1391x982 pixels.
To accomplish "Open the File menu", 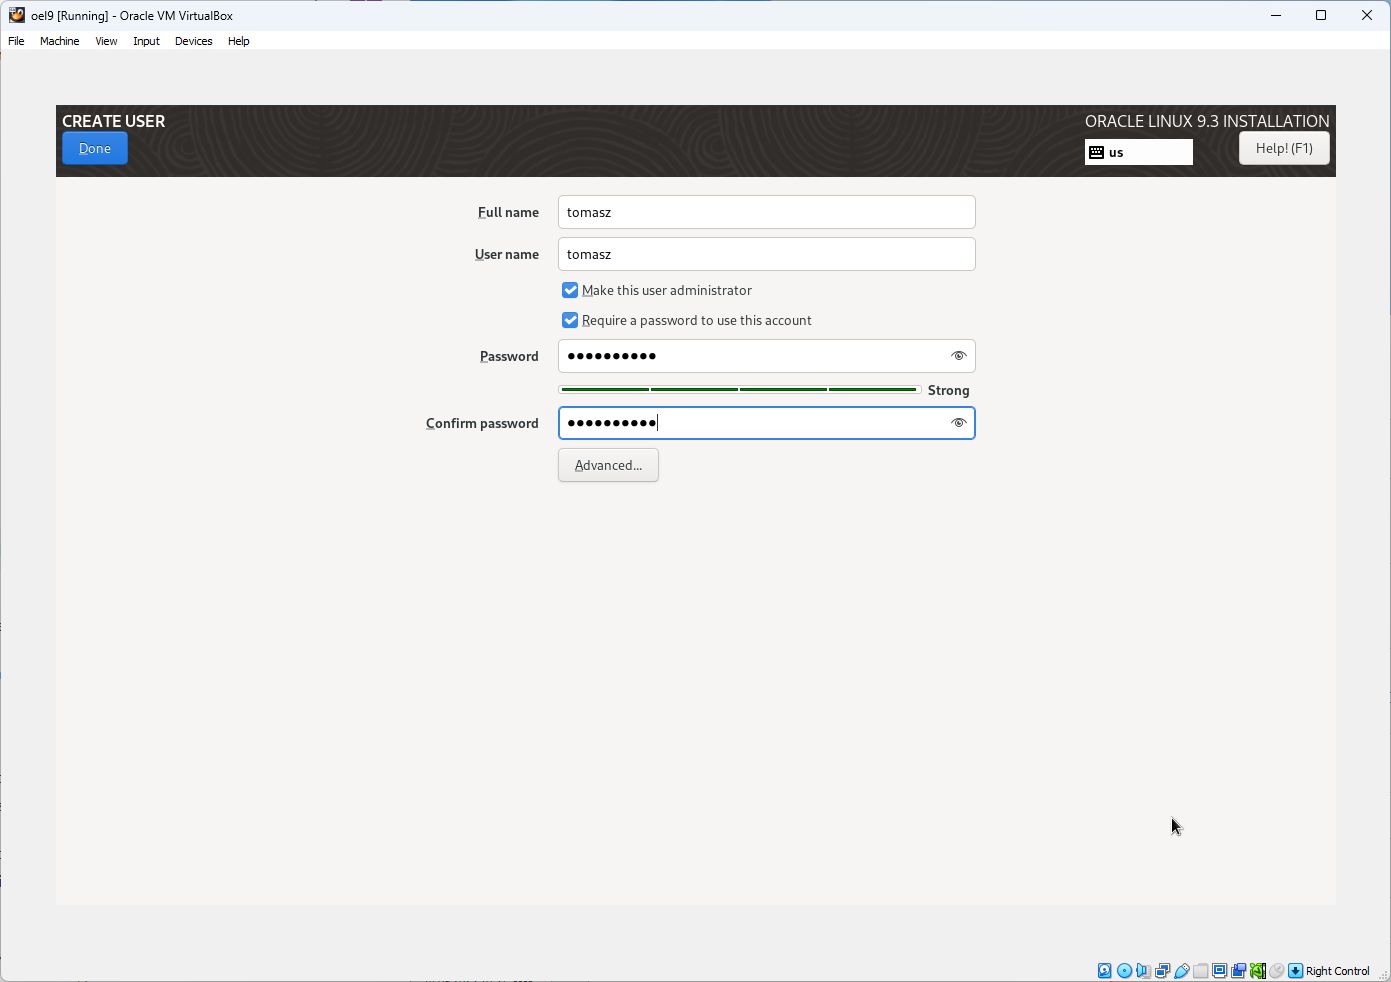I will pos(16,41).
